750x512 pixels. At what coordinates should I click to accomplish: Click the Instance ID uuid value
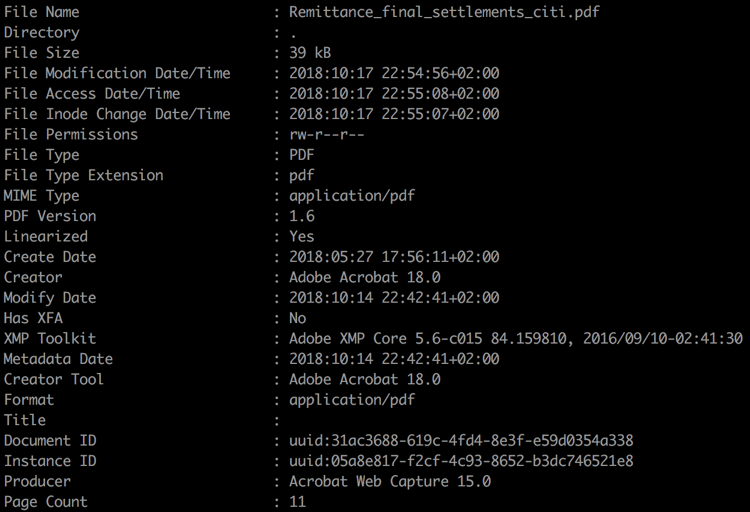point(461,461)
